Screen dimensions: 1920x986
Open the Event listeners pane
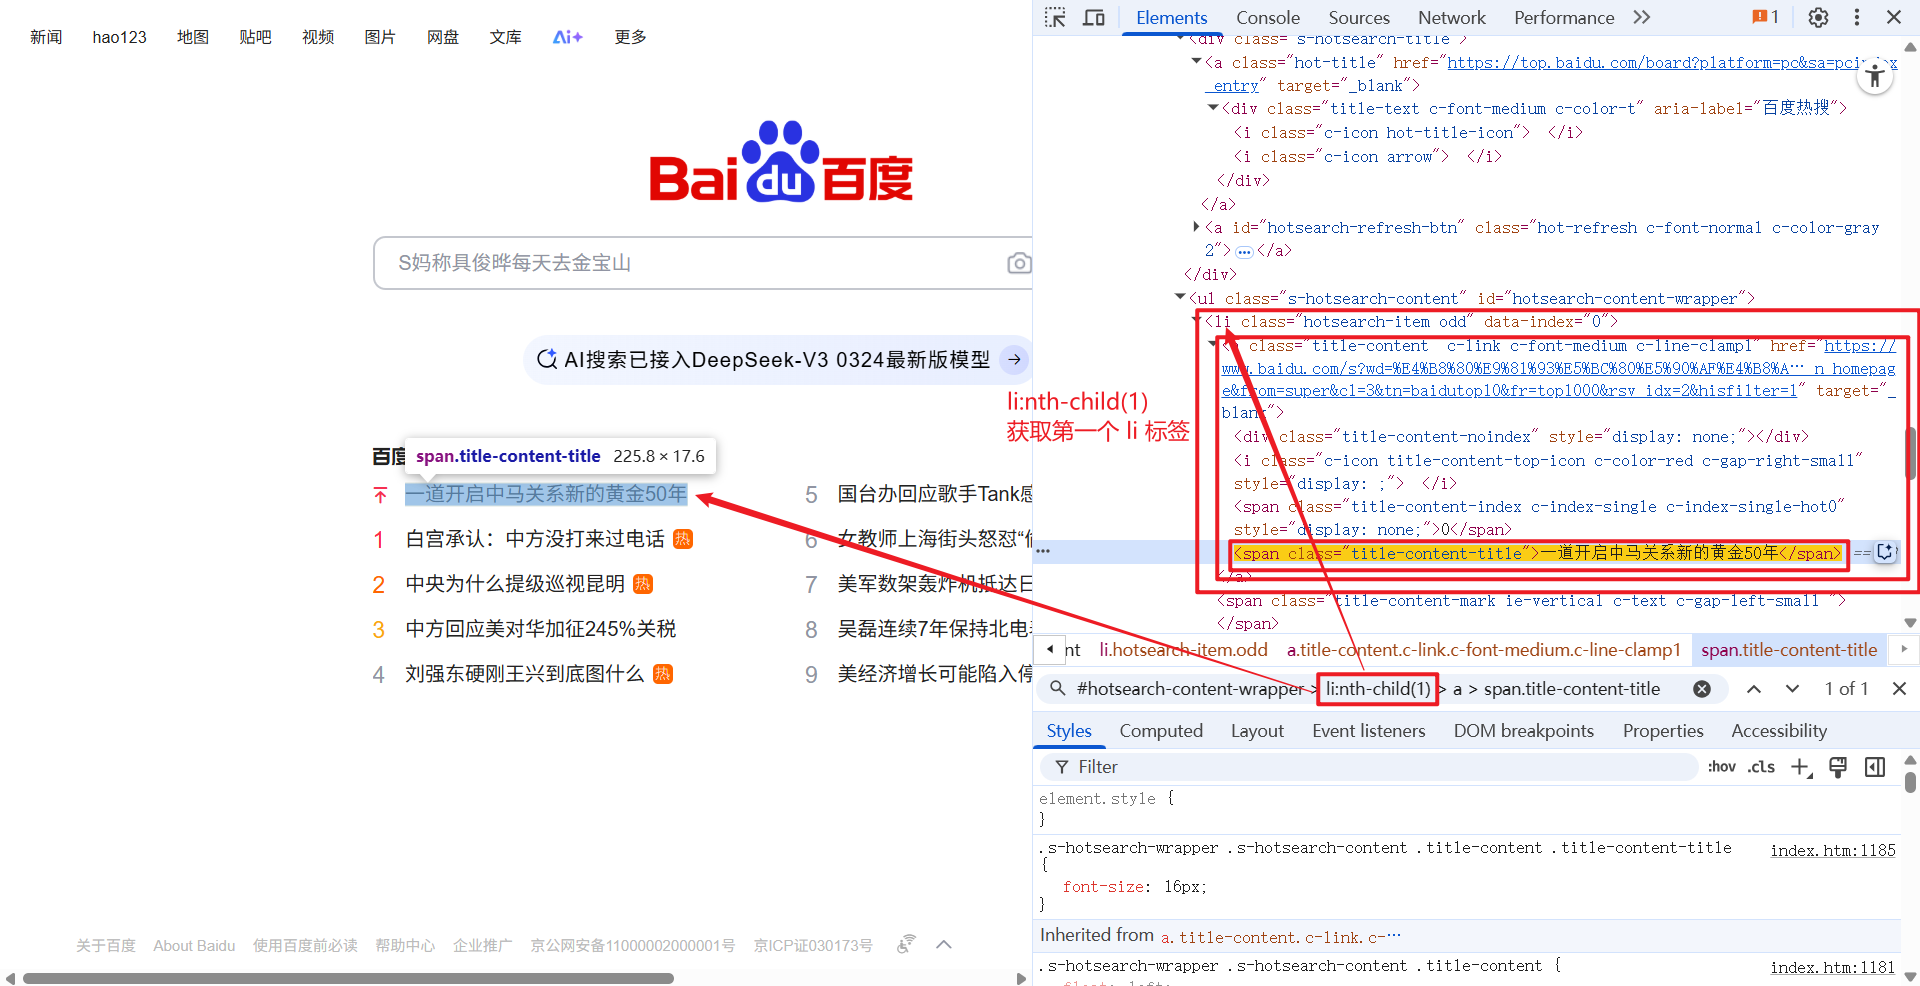point(1368,731)
